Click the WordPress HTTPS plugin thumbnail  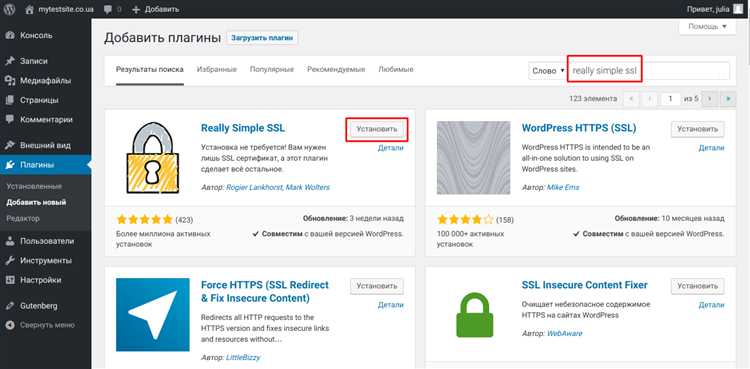coord(474,157)
